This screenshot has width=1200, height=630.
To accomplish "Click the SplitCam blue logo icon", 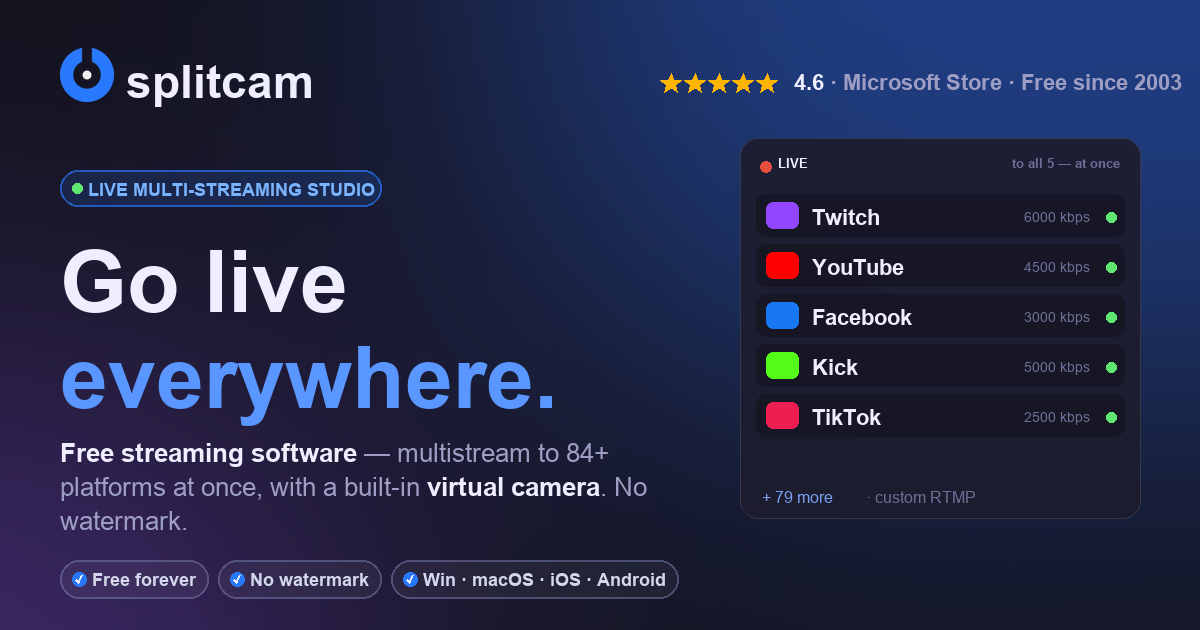I will (87, 75).
